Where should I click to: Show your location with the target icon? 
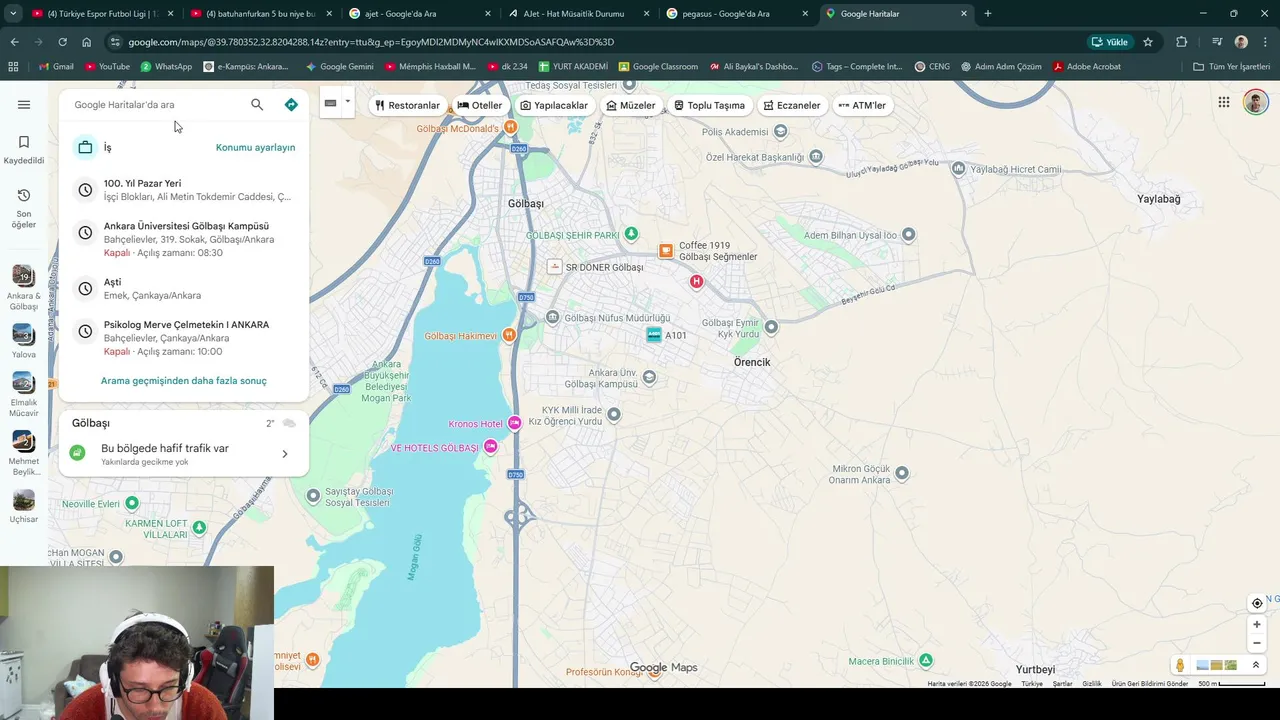pos(1257,603)
